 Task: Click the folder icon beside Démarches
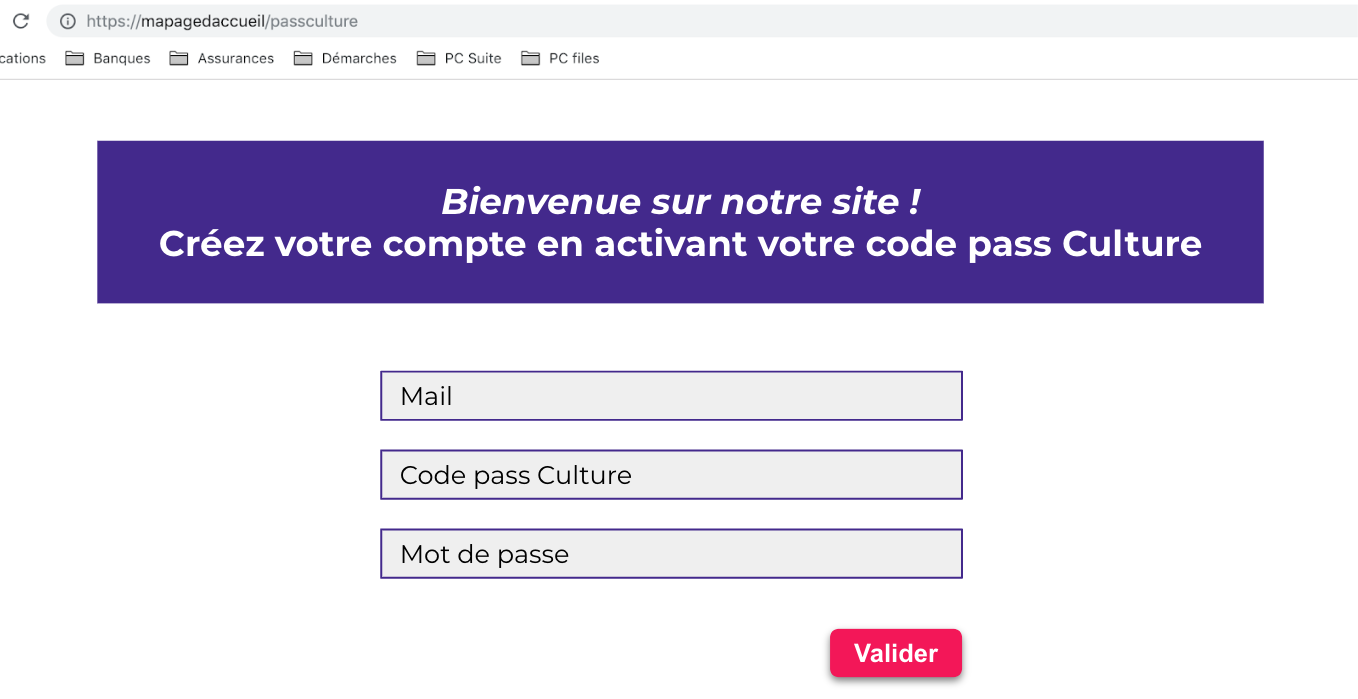point(303,58)
